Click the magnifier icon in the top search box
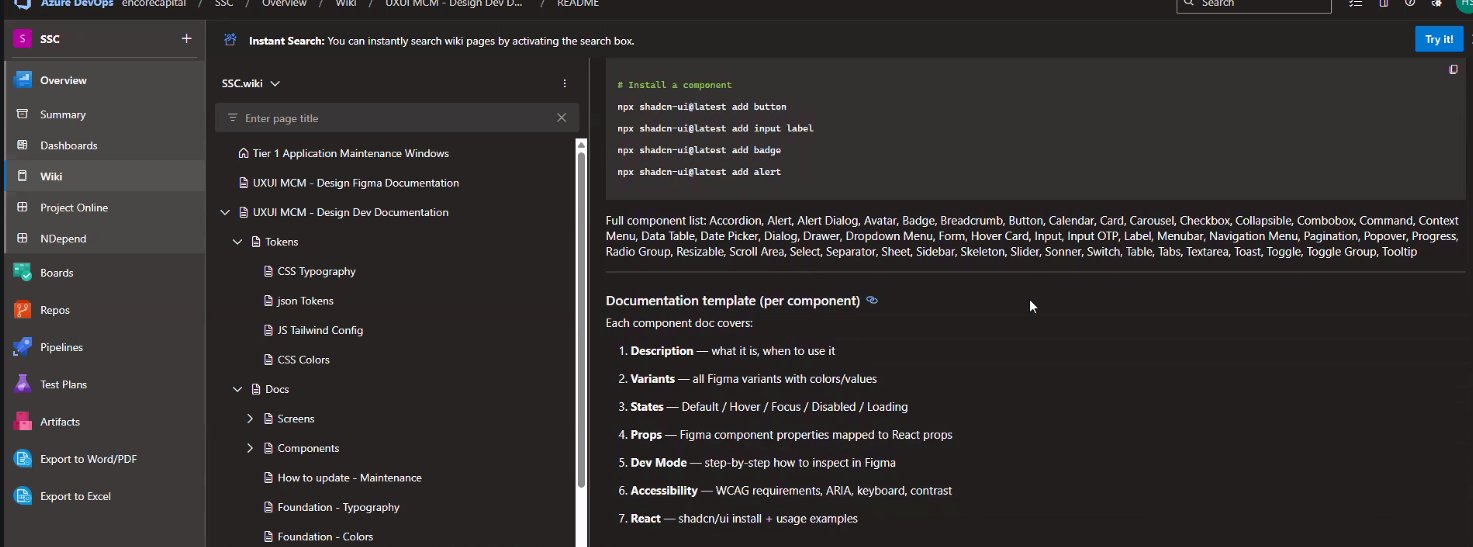1473x547 pixels. (x=1189, y=4)
